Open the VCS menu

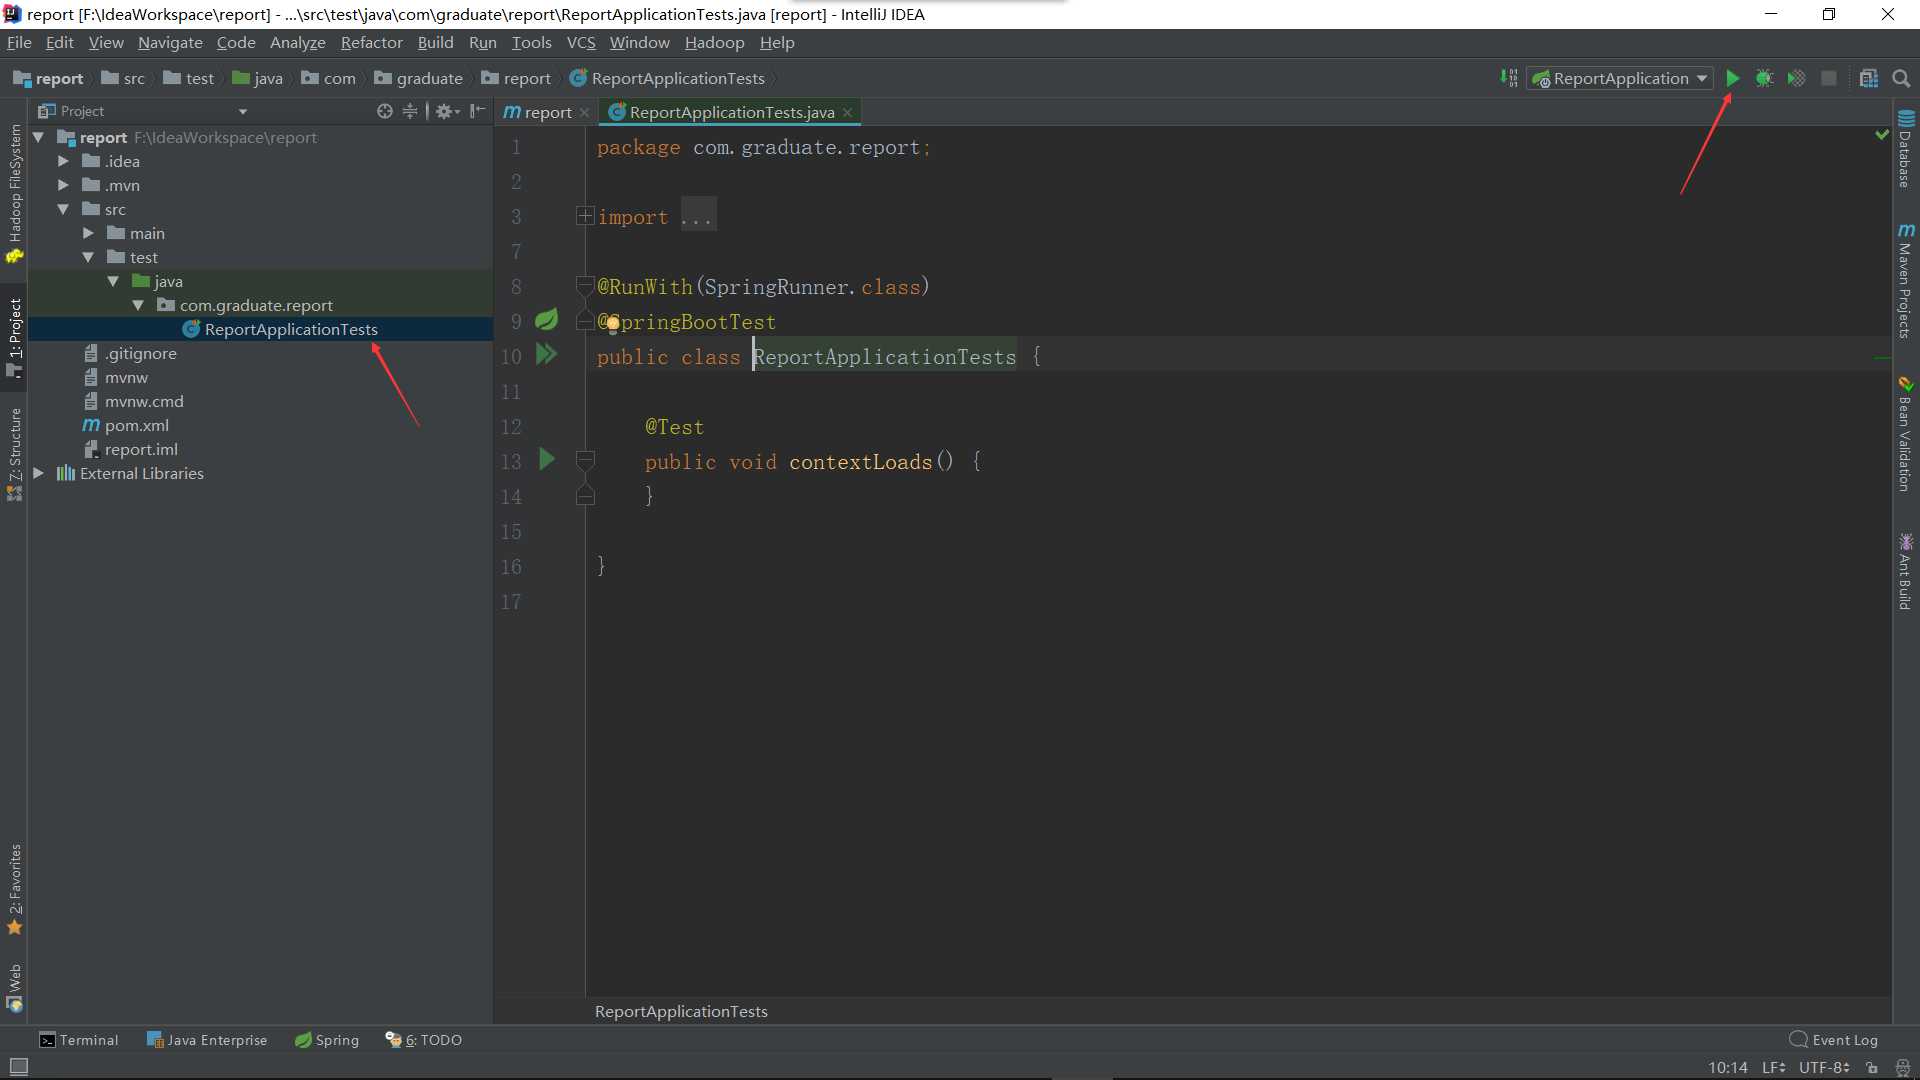coord(581,42)
